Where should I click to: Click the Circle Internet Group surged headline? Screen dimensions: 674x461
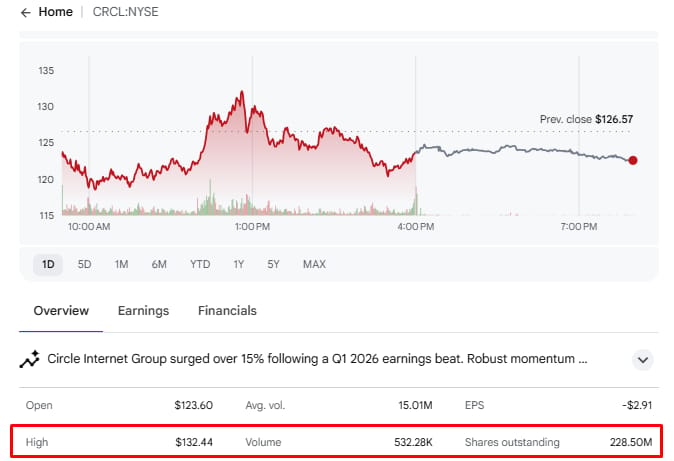(x=317, y=359)
